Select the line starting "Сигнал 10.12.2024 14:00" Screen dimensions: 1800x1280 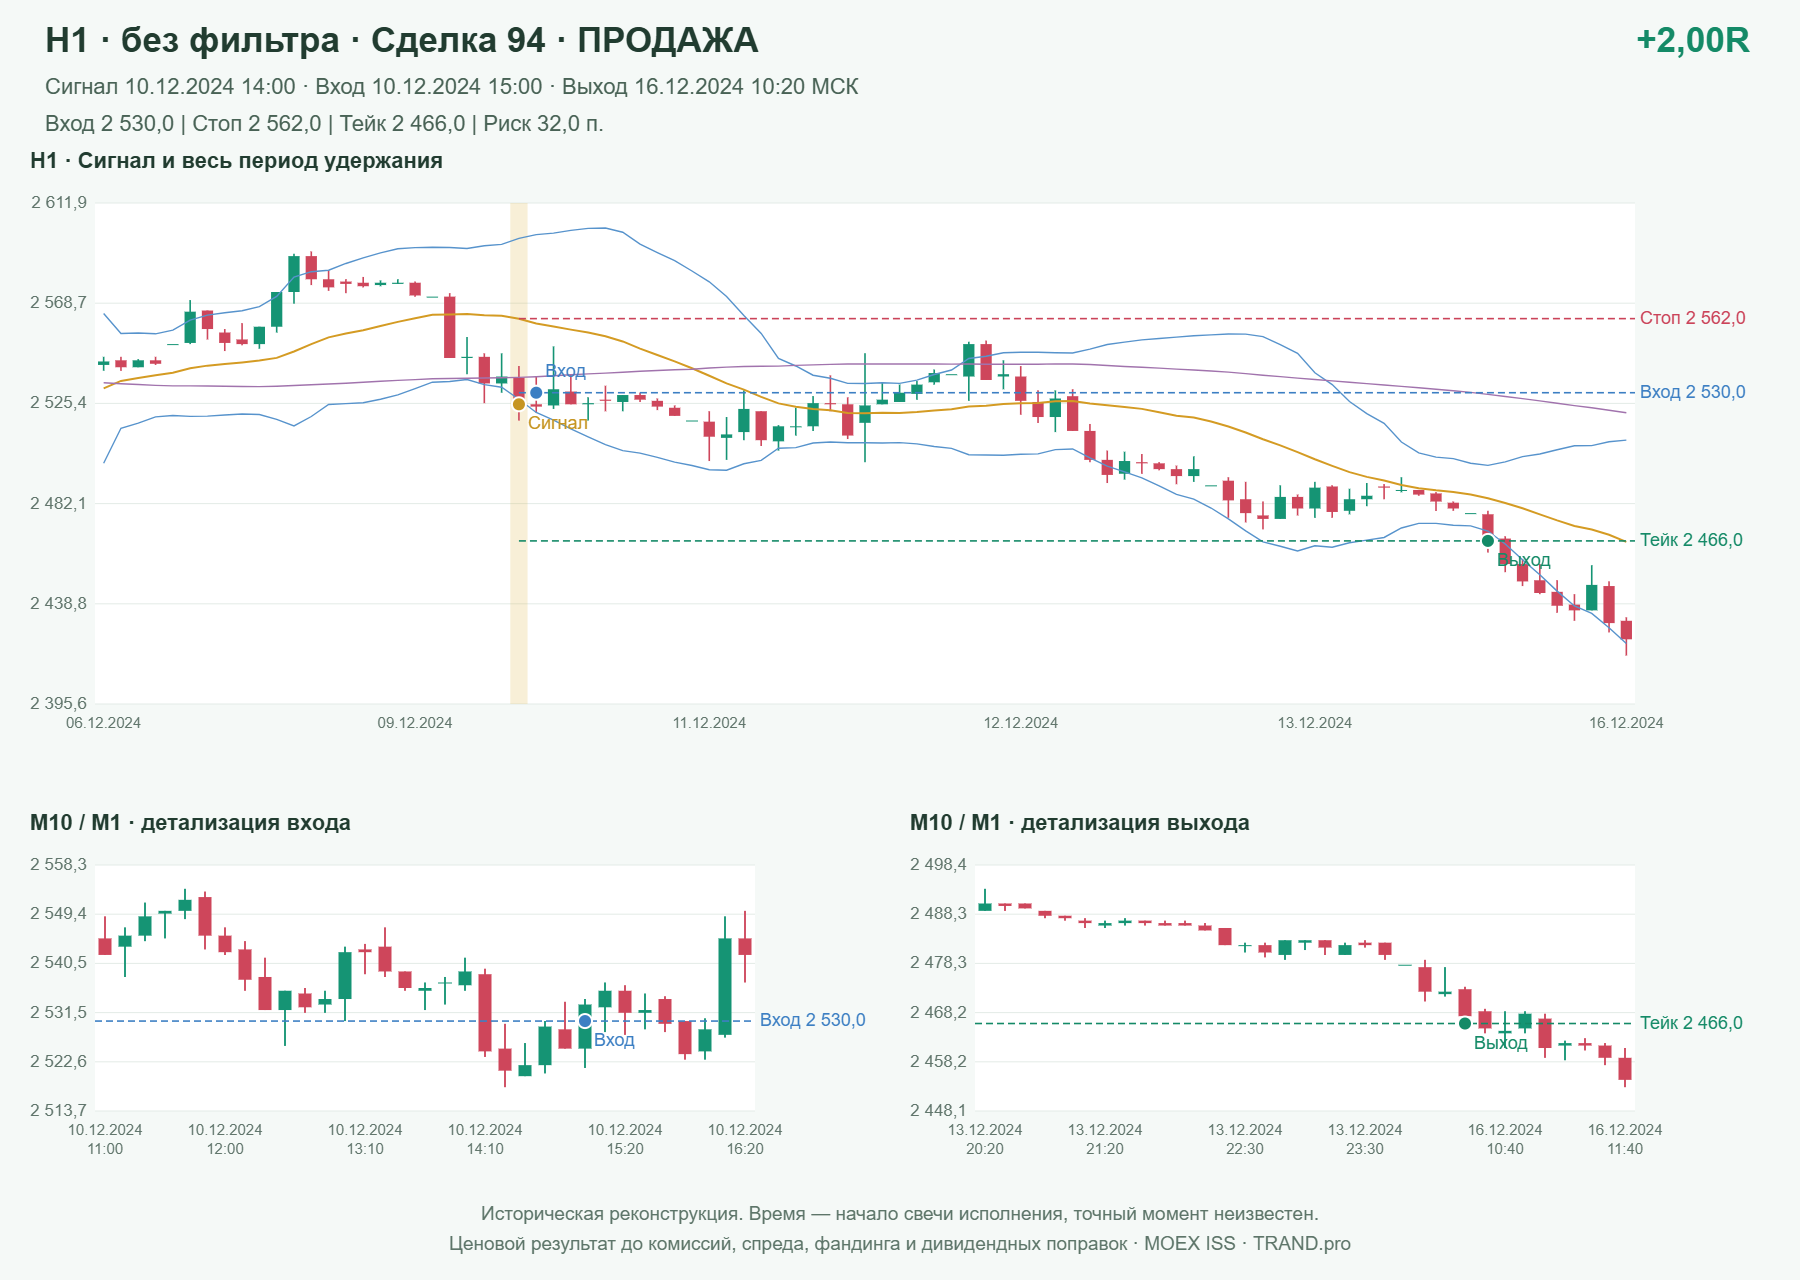click(x=452, y=87)
